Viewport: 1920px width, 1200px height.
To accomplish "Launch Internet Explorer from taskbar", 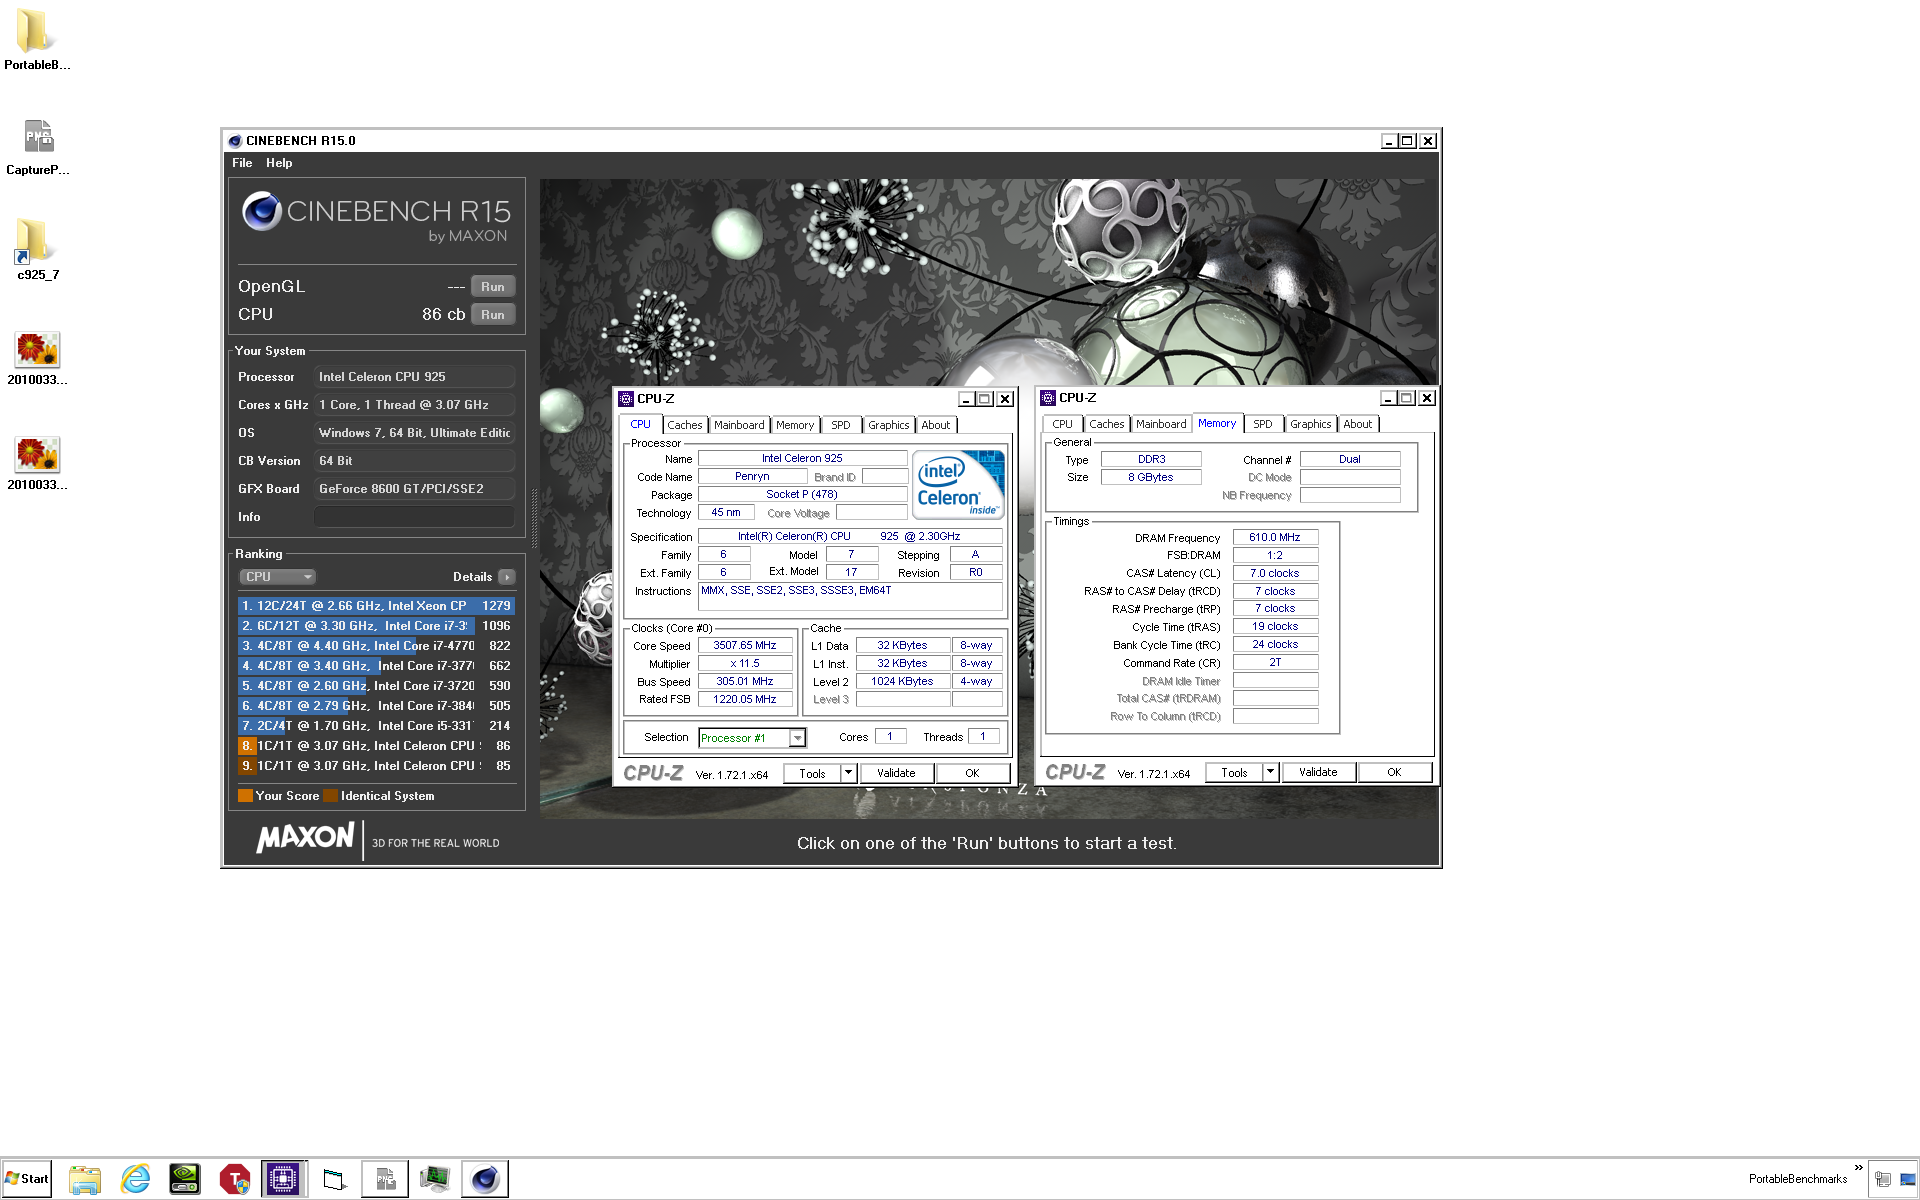I will coord(135,1179).
